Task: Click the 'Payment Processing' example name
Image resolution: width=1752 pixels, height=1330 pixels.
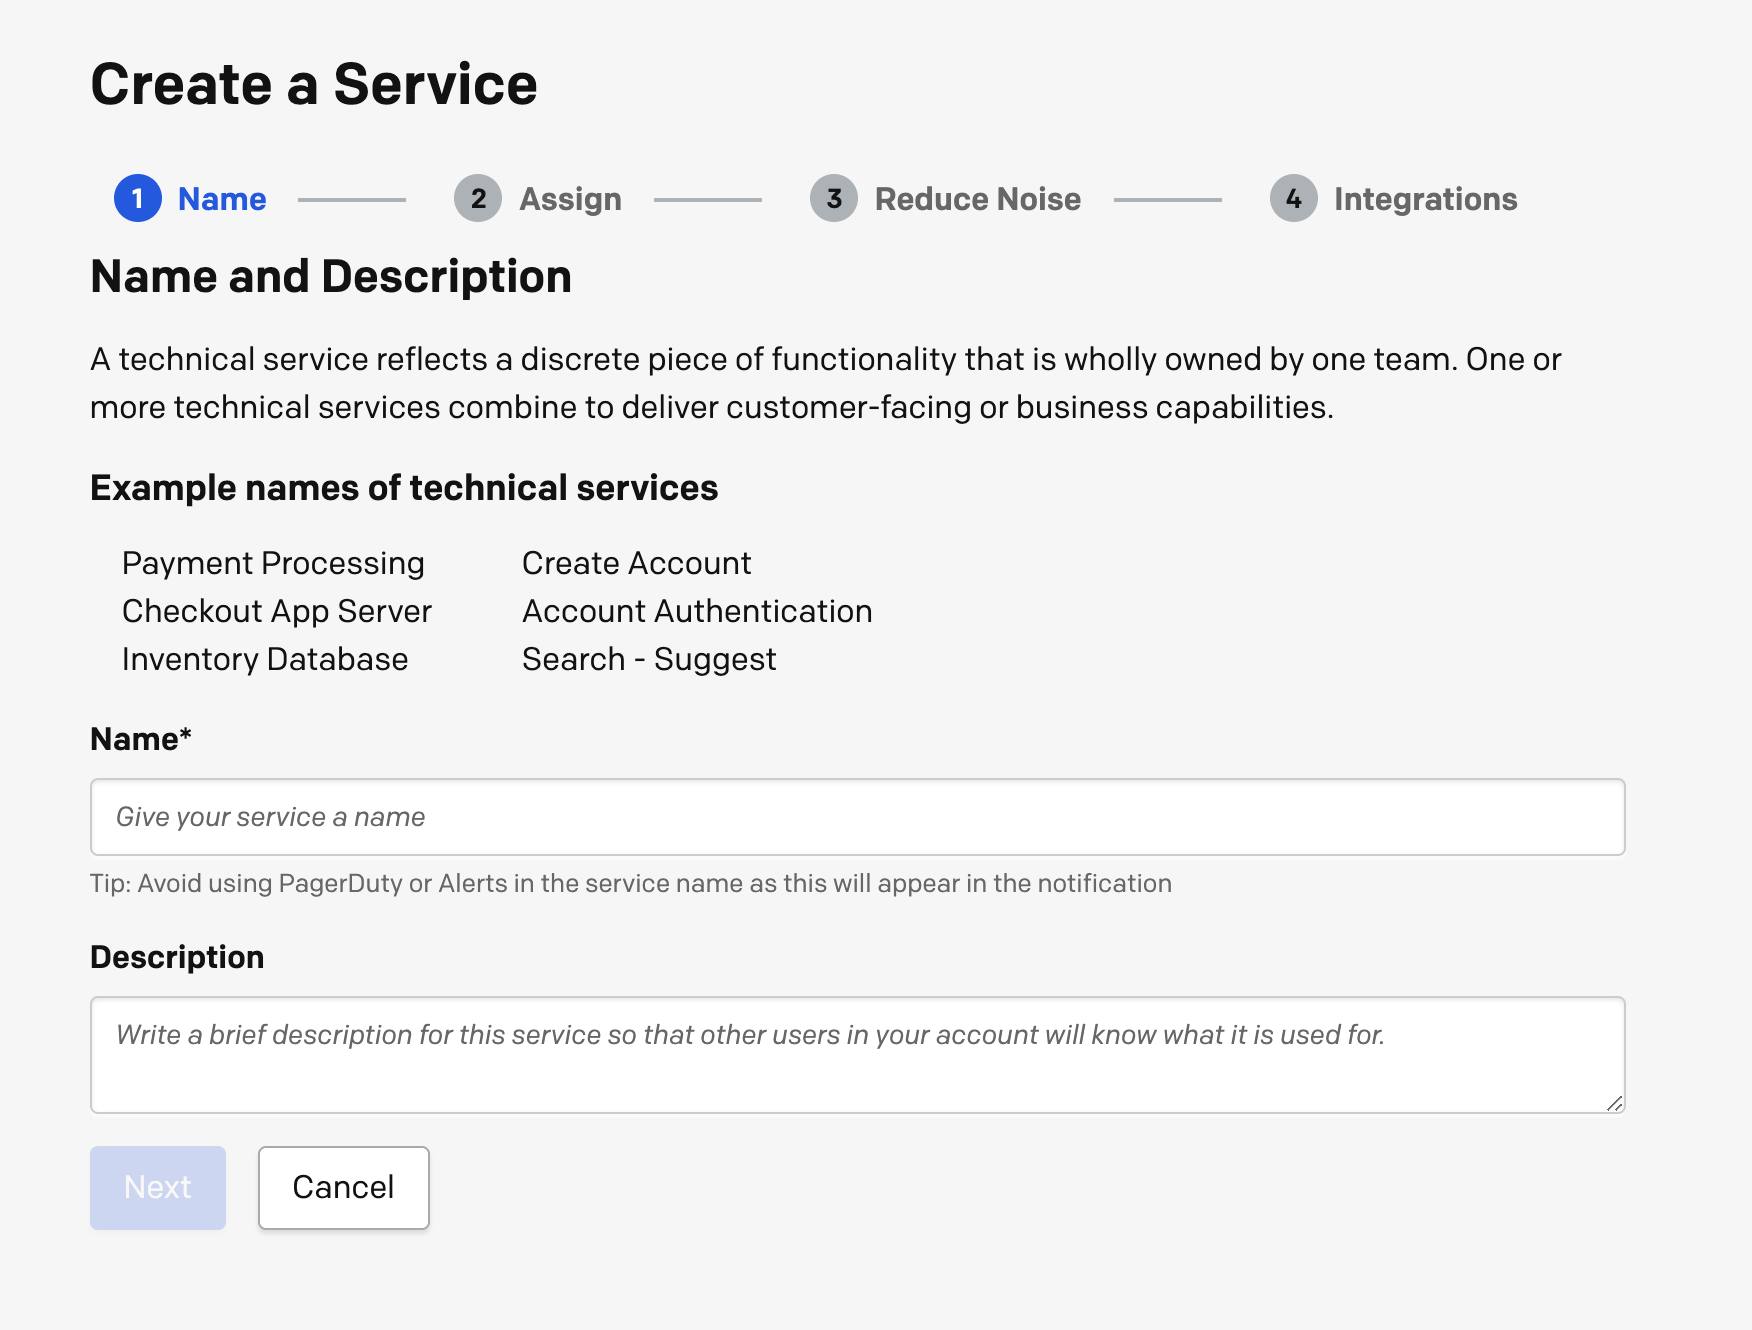Action: (x=273, y=563)
